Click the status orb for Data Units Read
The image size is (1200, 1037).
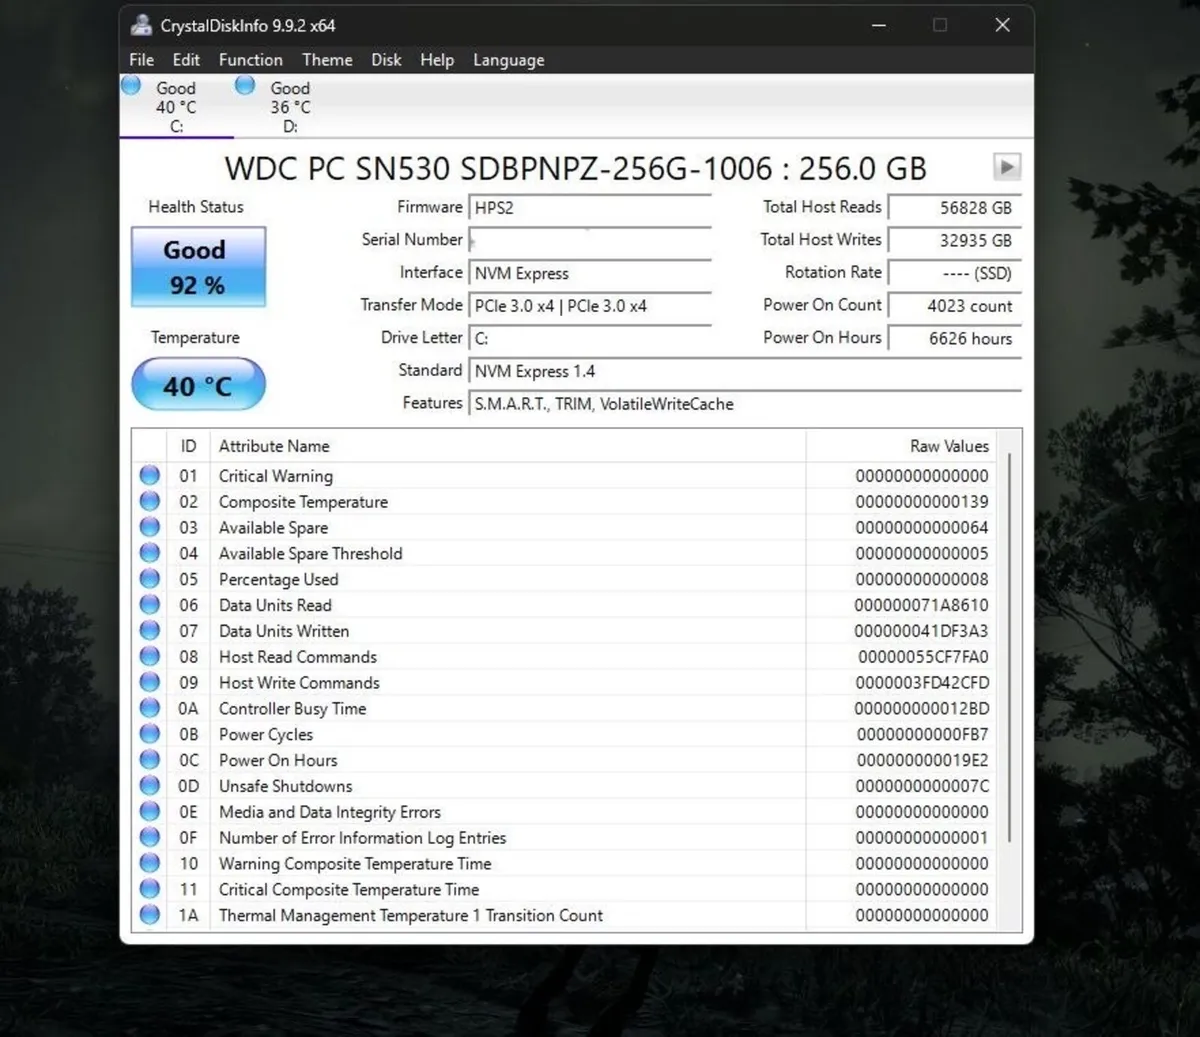point(150,604)
